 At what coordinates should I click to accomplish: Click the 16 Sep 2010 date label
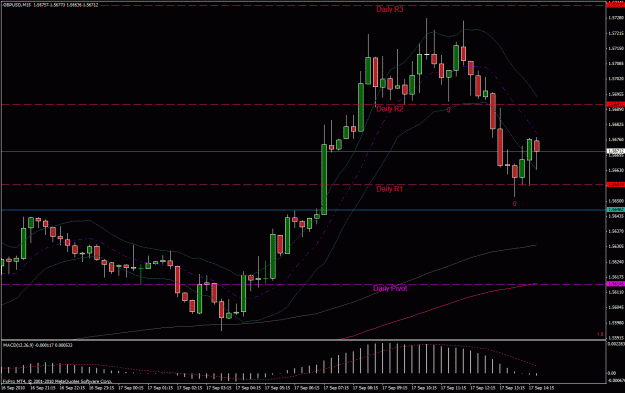tap(13, 387)
